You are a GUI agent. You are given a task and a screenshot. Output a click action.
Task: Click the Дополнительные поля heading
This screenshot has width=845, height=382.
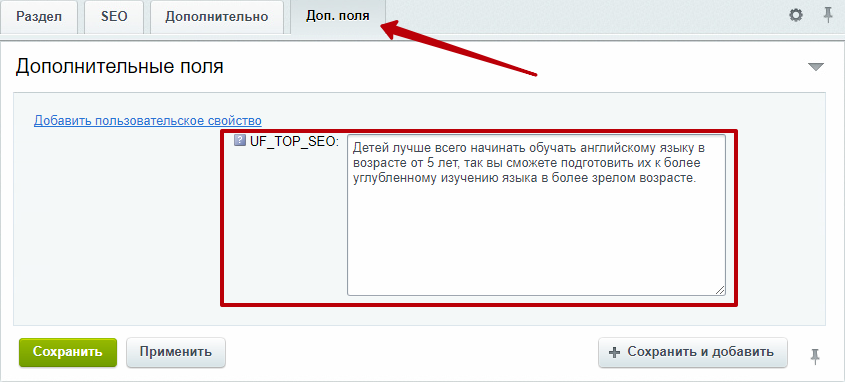[x=119, y=67]
